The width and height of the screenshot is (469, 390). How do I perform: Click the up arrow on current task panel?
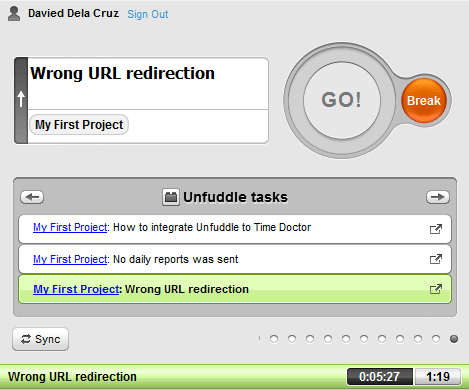tap(21, 99)
